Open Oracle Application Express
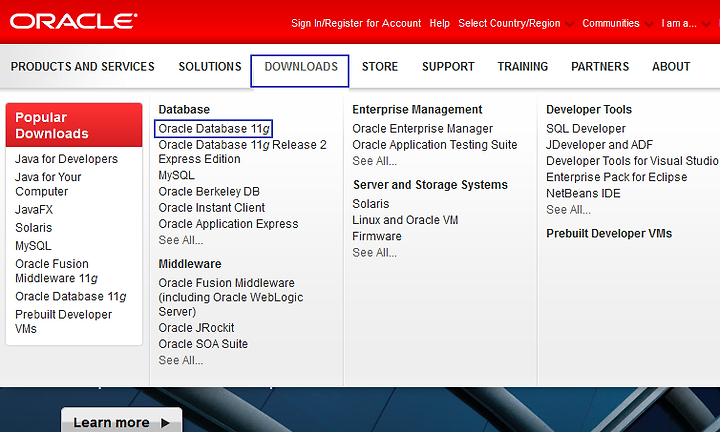Image resolution: width=720 pixels, height=432 pixels. point(228,224)
